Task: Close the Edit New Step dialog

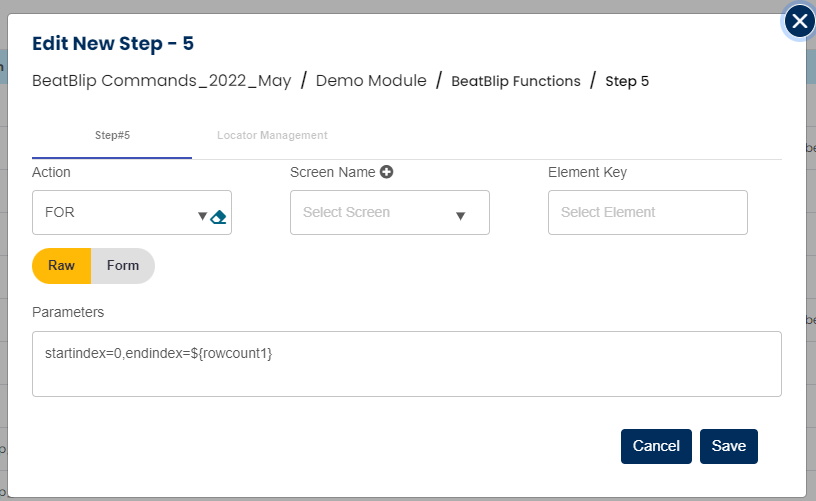Action: (798, 21)
